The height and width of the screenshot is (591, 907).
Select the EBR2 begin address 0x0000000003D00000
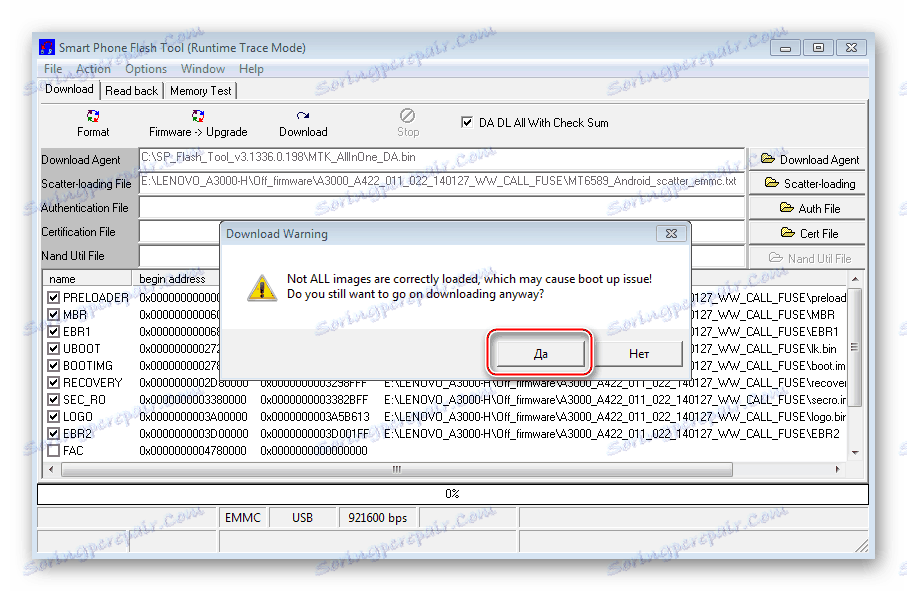pyautogui.click(x=194, y=434)
